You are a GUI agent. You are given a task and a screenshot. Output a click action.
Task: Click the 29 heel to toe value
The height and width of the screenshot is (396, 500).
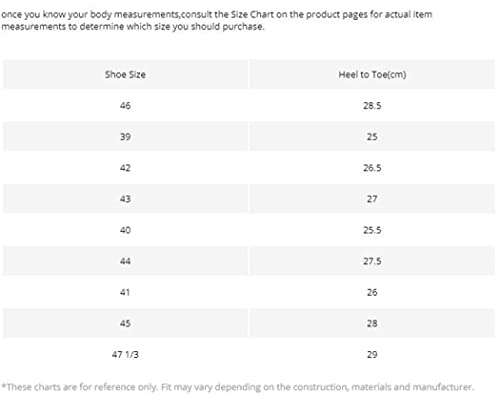(372, 354)
